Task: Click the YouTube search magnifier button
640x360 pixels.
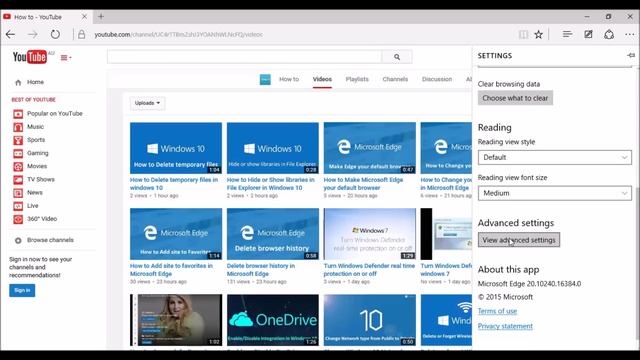Action: (x=397, y=57)
